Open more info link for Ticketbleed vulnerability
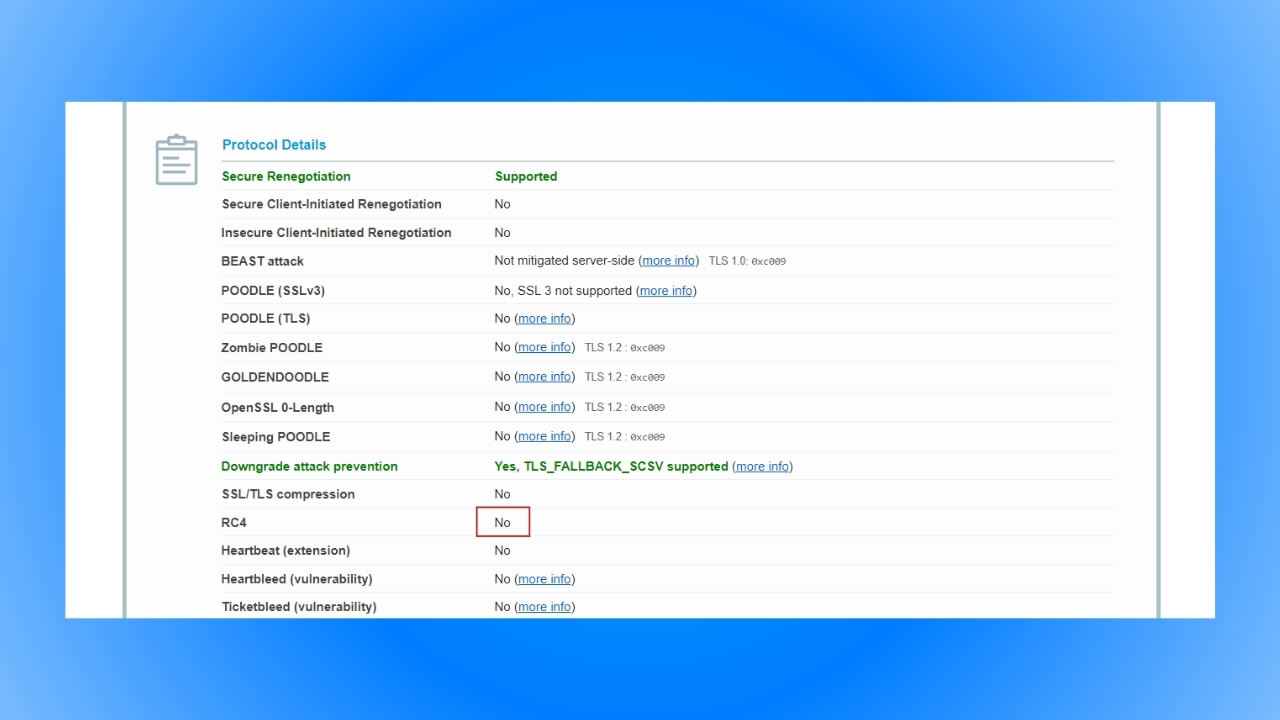Image resolution: width=1280 pixels, height=720 pixels. point(545,607)
